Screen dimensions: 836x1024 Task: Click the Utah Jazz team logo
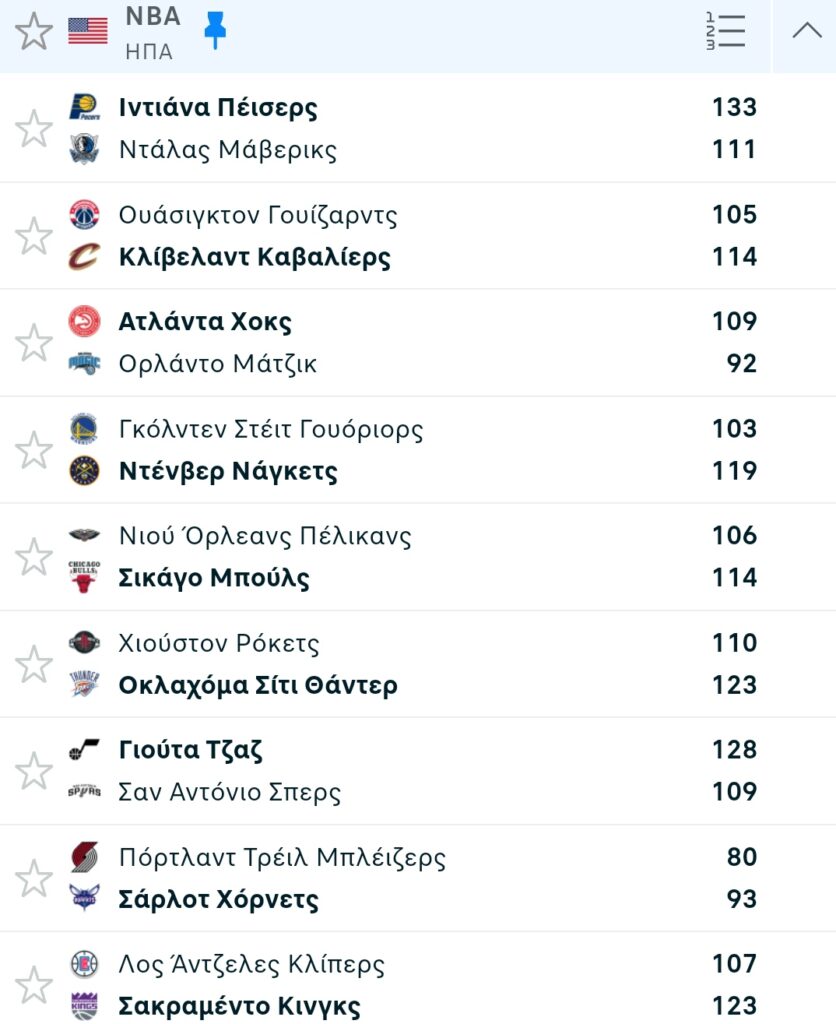[84, 749]
